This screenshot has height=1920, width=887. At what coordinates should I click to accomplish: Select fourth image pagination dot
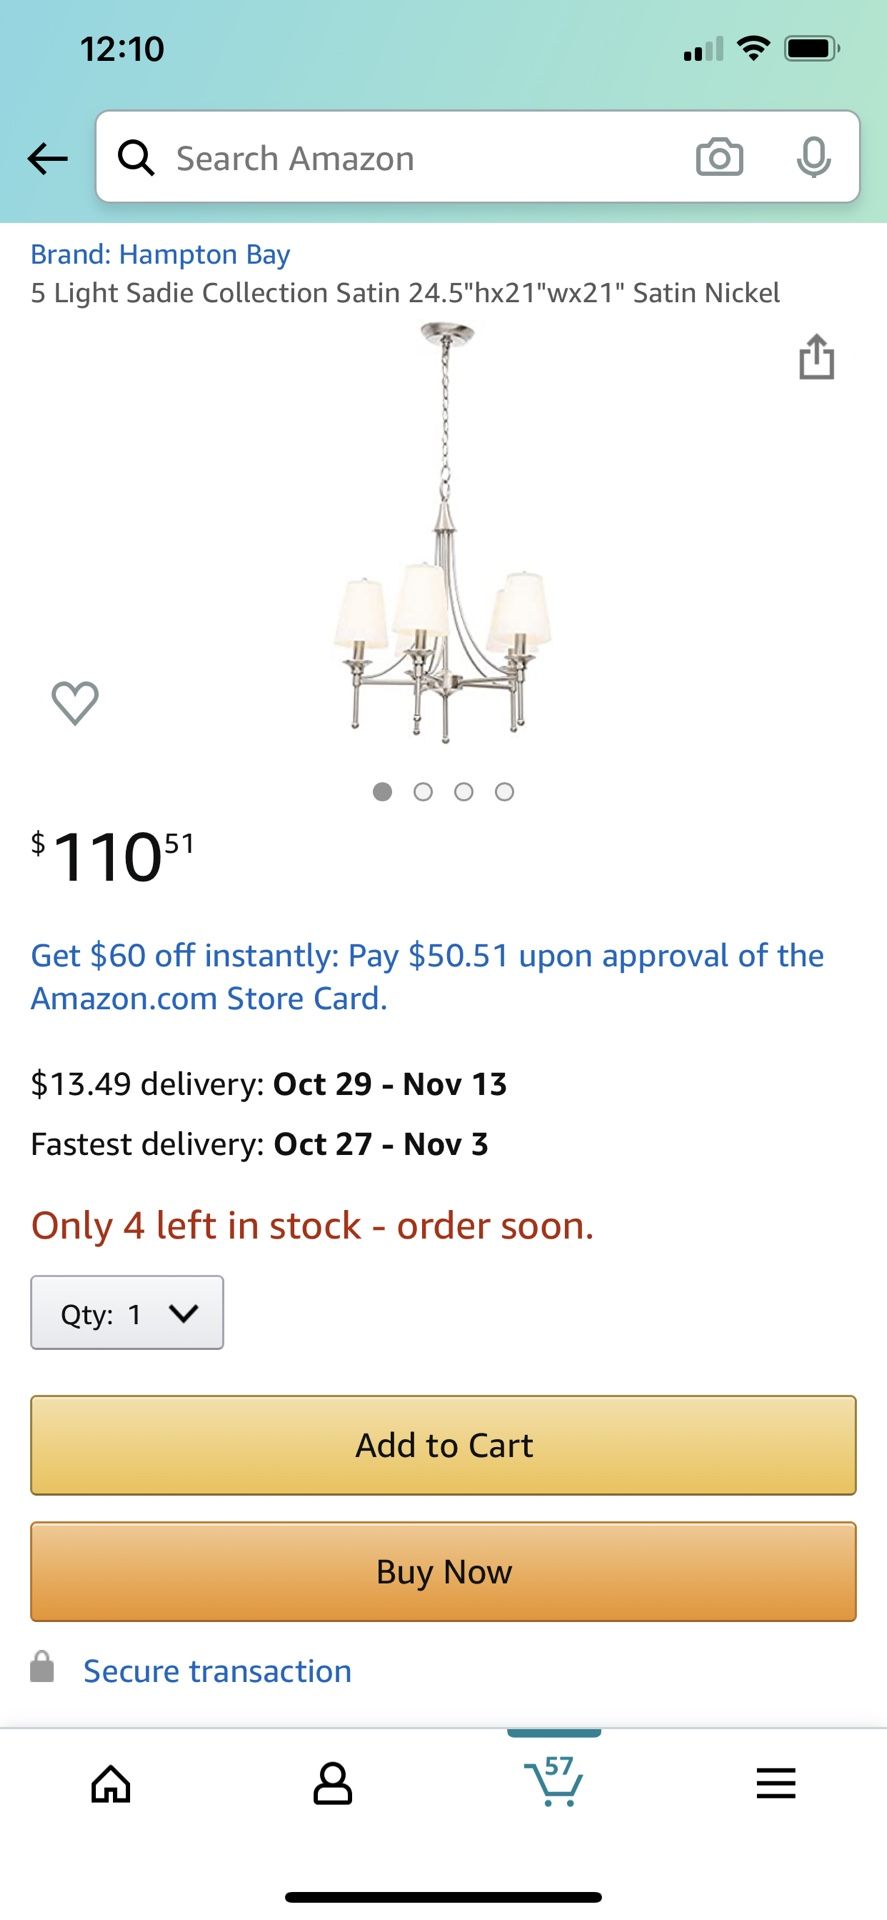tap(505, 792)
